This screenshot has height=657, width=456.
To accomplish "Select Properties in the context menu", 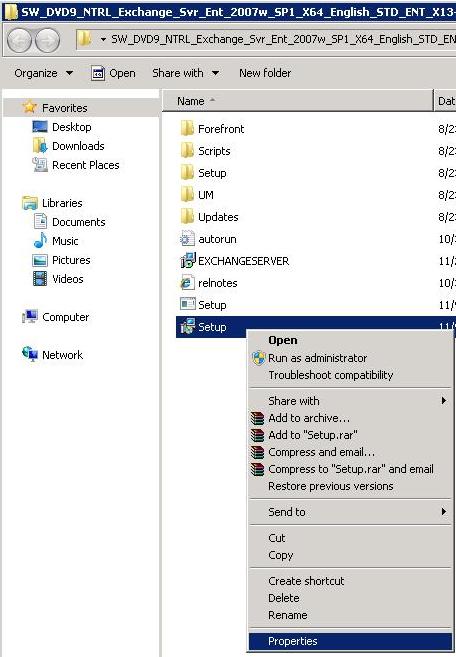I will (350, 641).
